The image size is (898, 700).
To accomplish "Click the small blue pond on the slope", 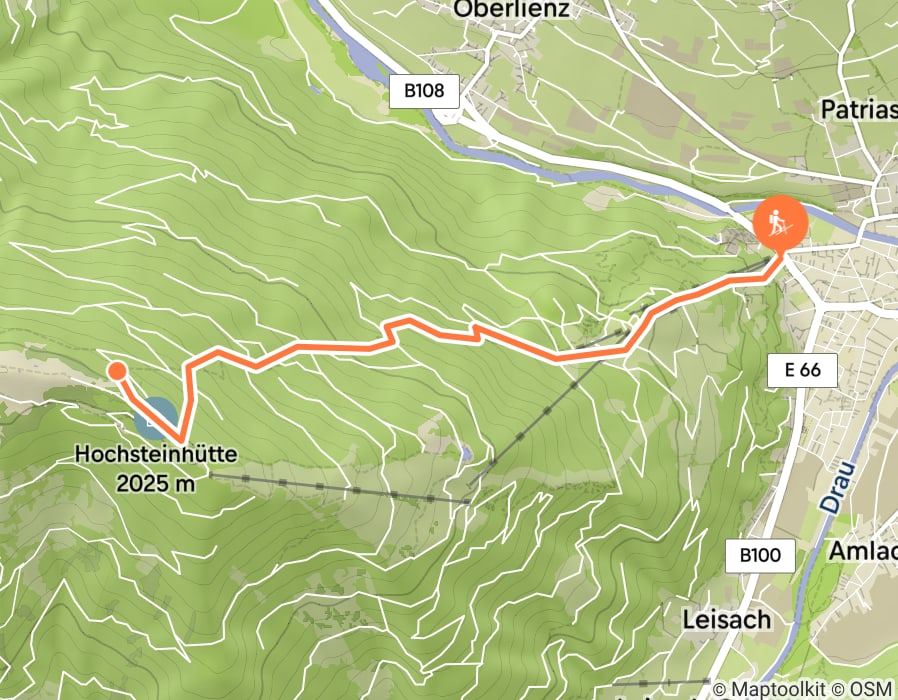I will (x=467, y=454).
